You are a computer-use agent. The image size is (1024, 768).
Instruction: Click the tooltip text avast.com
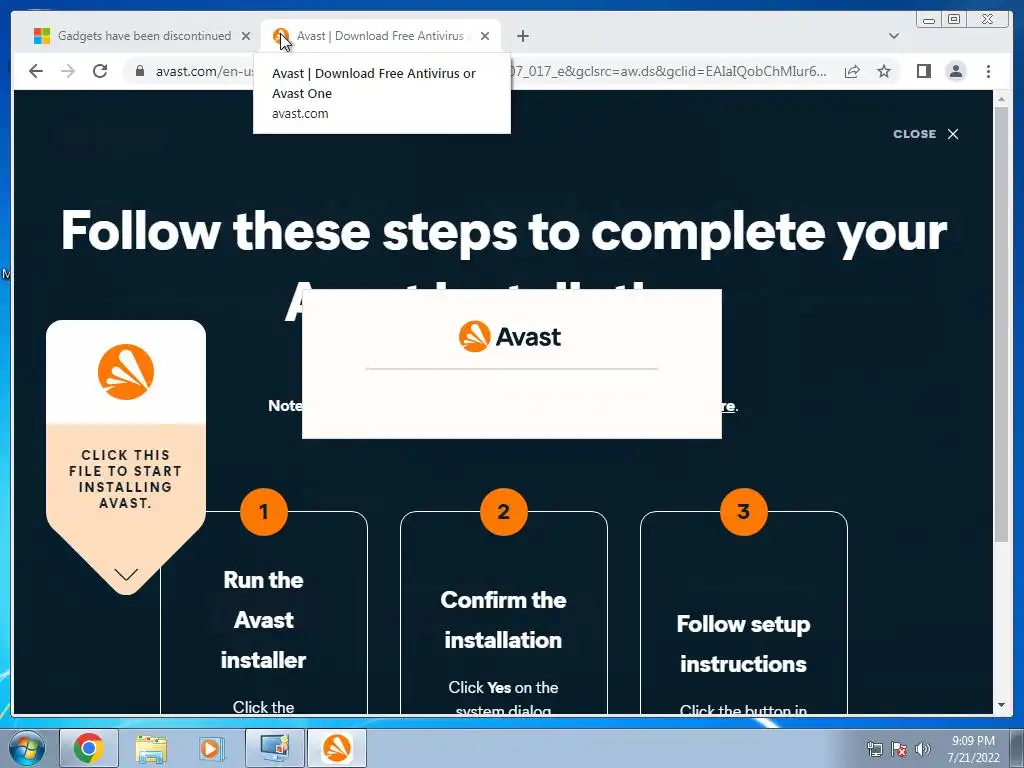point(300,114)
